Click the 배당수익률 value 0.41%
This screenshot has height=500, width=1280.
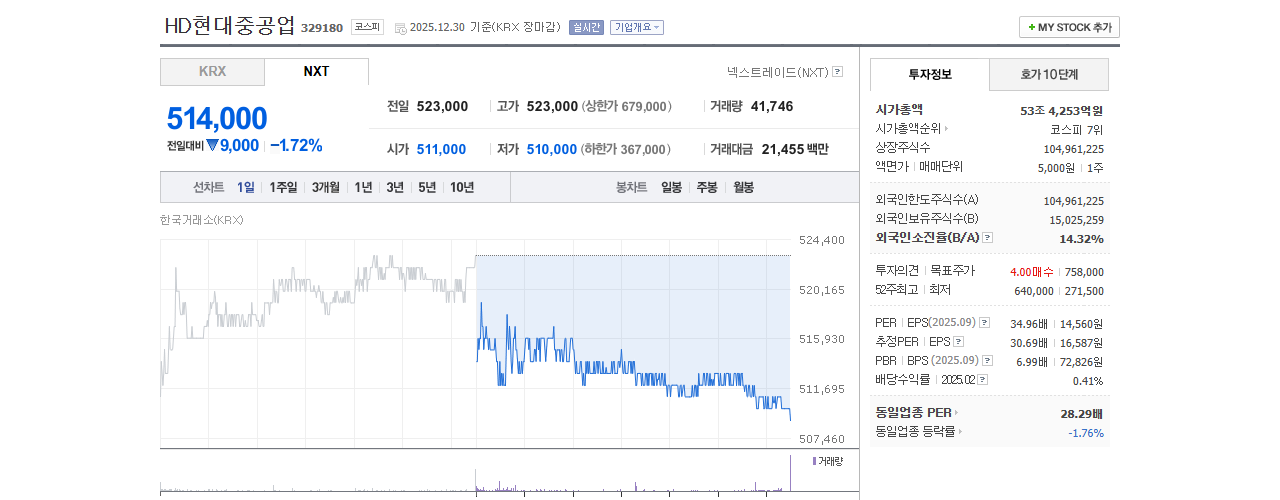[1088, 380]
